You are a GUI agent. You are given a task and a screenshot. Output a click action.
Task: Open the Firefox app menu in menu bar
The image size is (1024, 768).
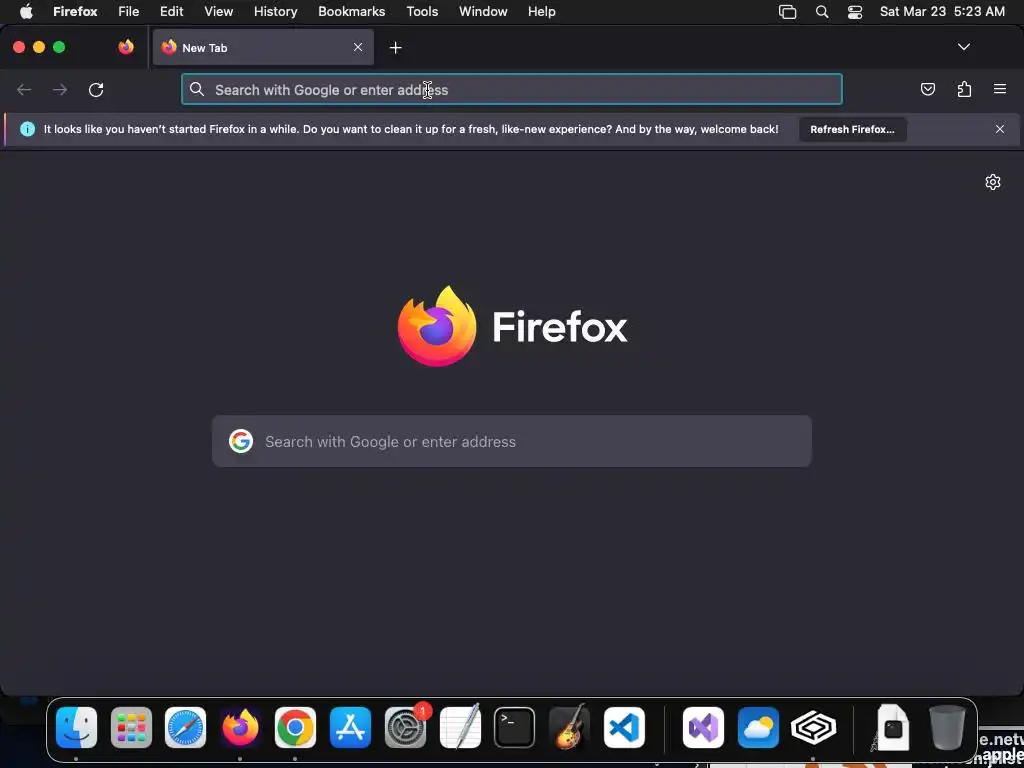(x=75, y=12)
